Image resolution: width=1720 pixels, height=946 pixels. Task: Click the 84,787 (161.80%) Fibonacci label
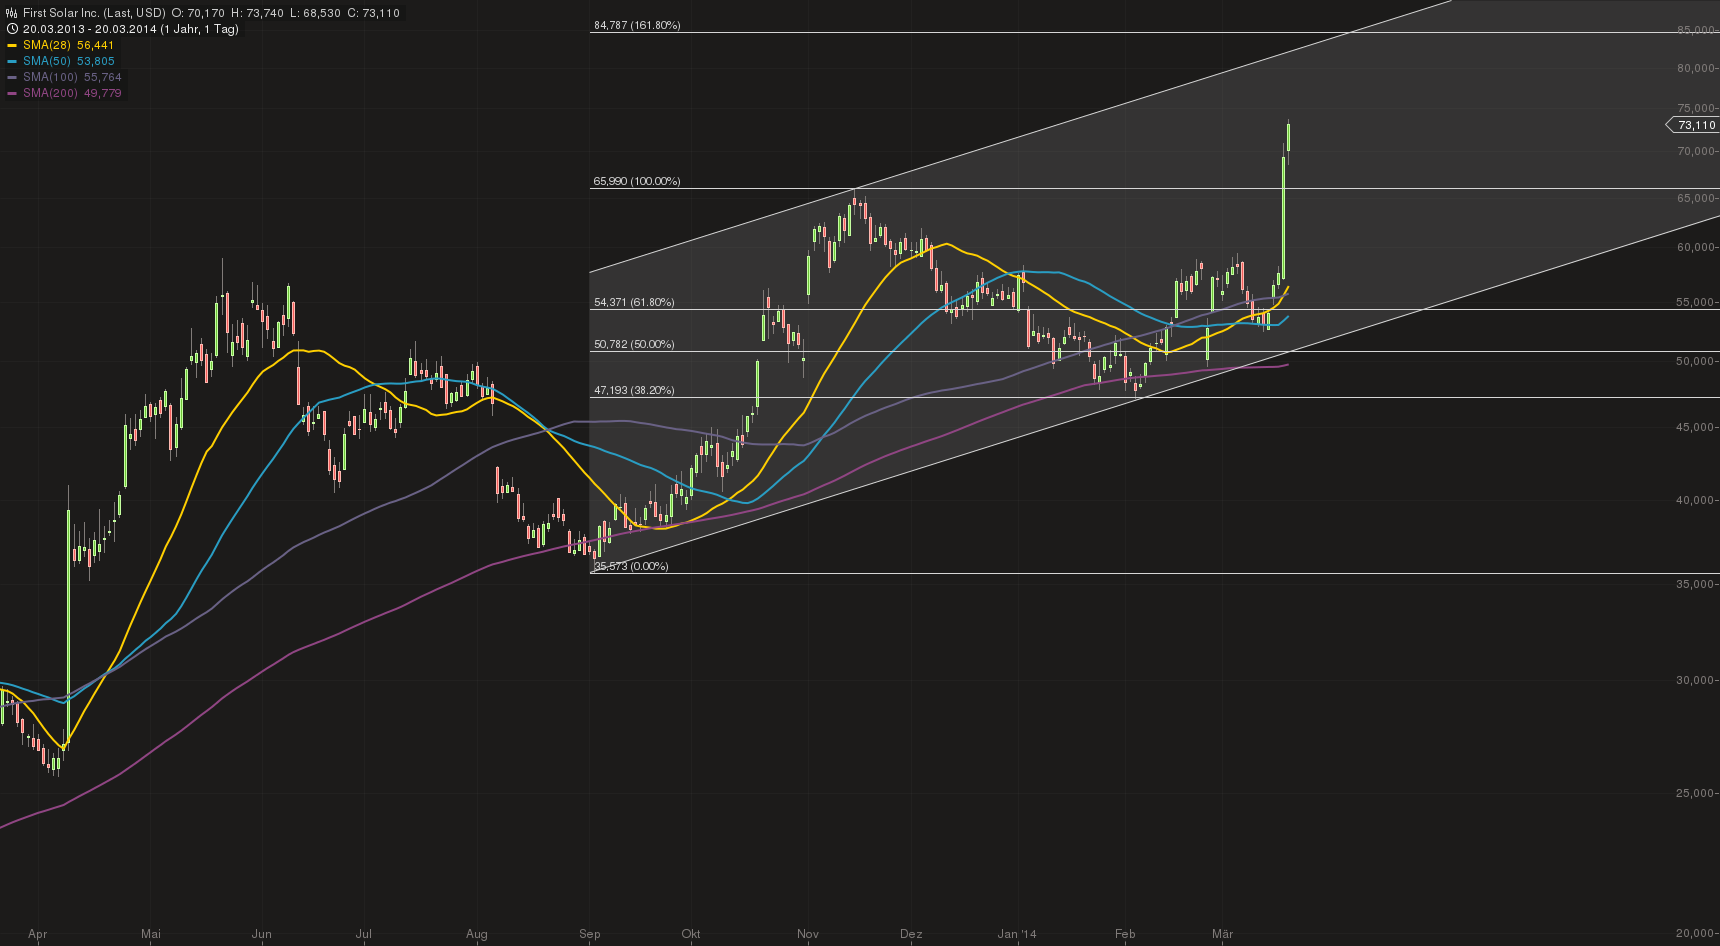[x=636, y=25]
